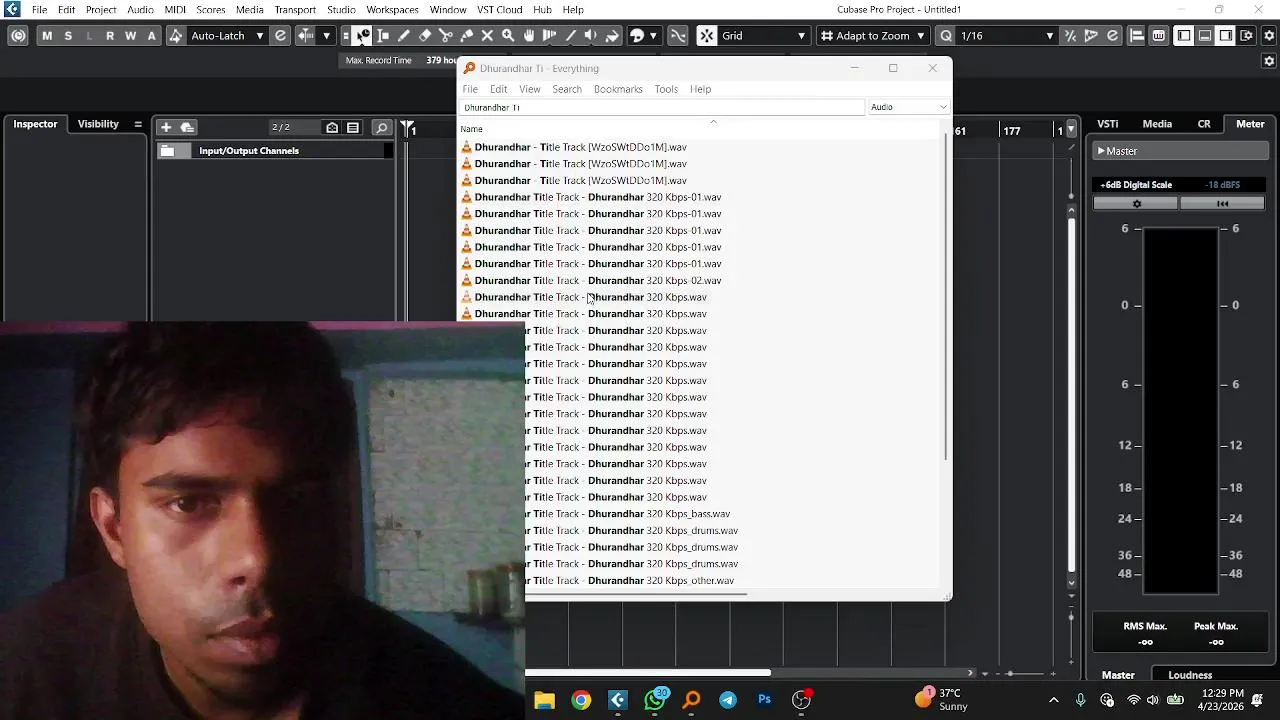Screen dimensions: 1280x720
Task: Click the +6dB Digital Scale label
Action: 1136,185
